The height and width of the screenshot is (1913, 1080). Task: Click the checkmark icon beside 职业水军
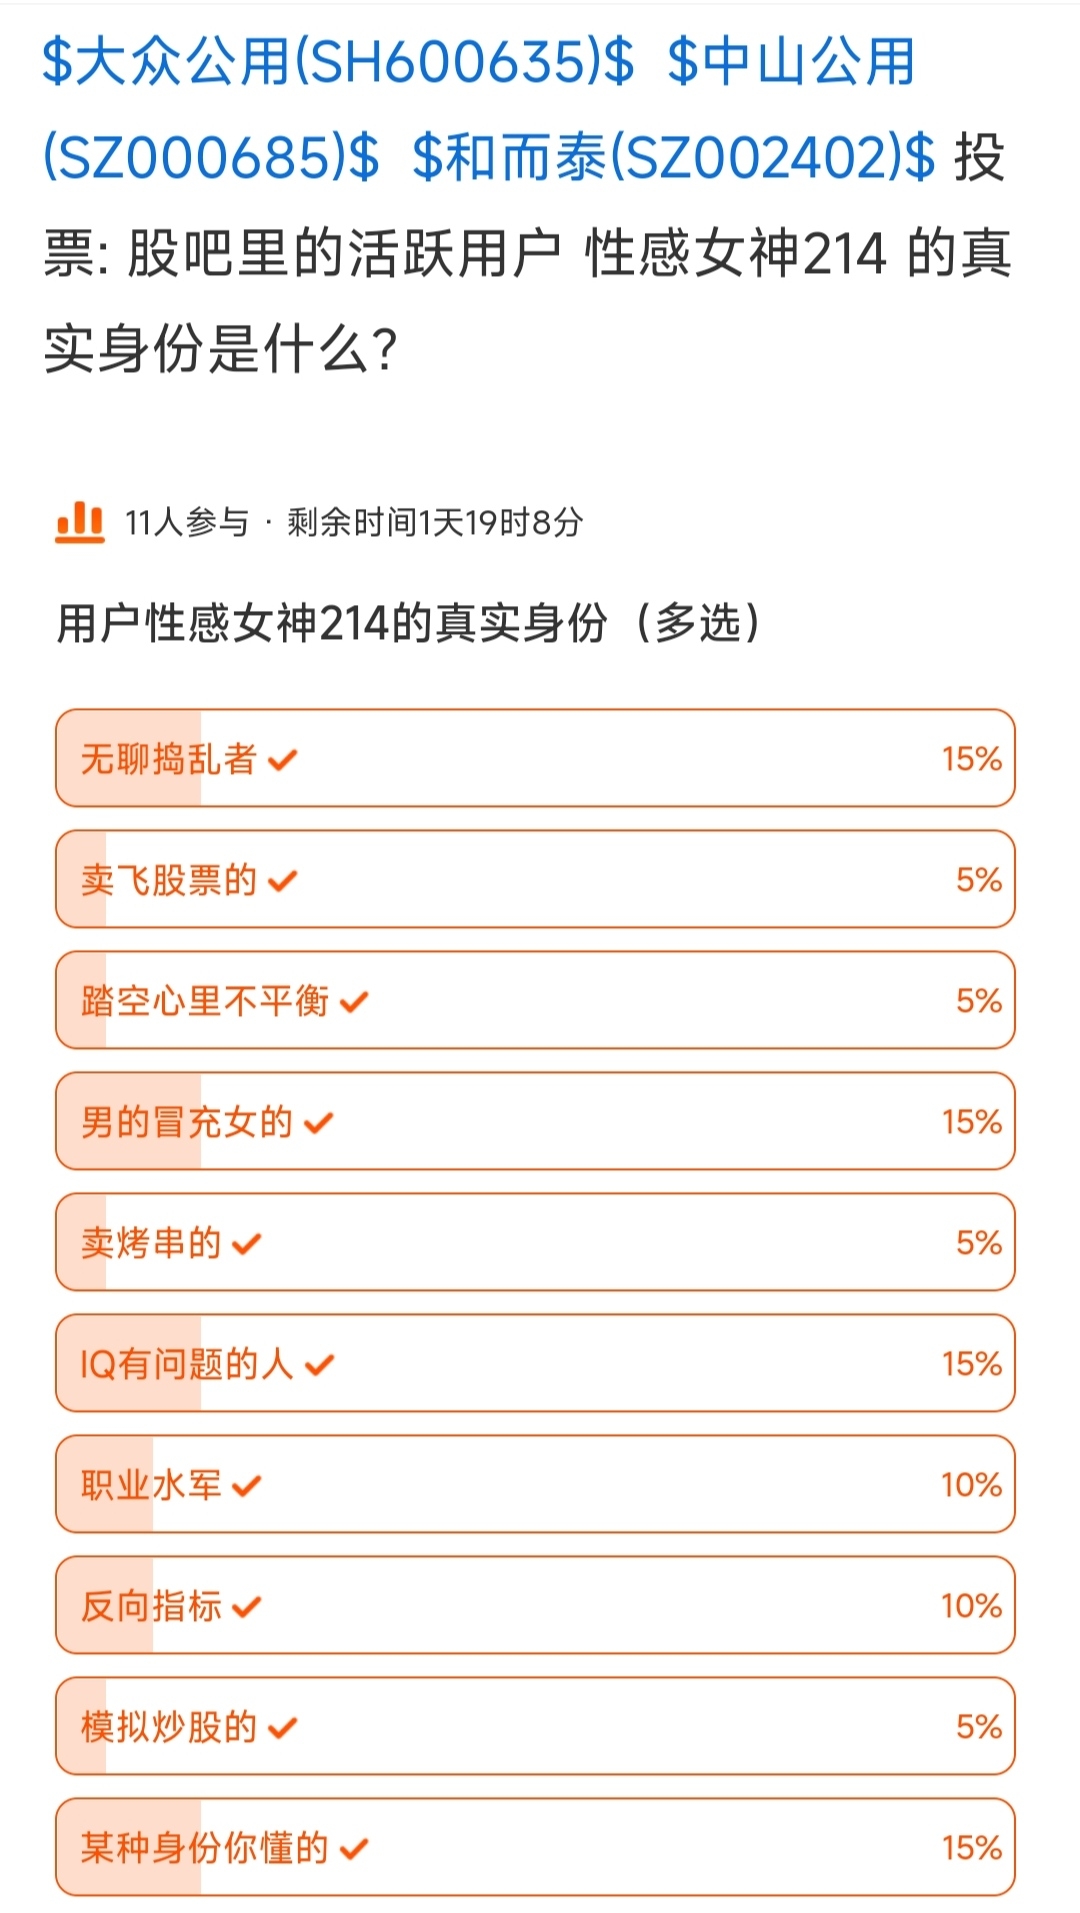pyautogui.click(x=246, y=1486)
